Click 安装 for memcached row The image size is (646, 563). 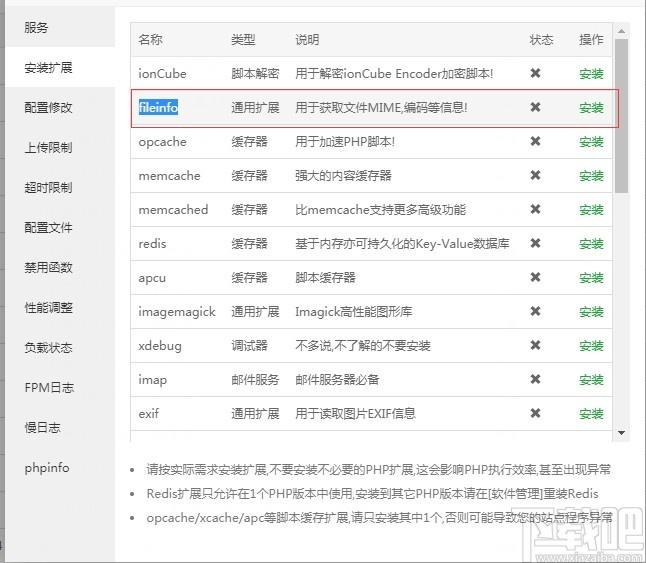click(591, 210)
